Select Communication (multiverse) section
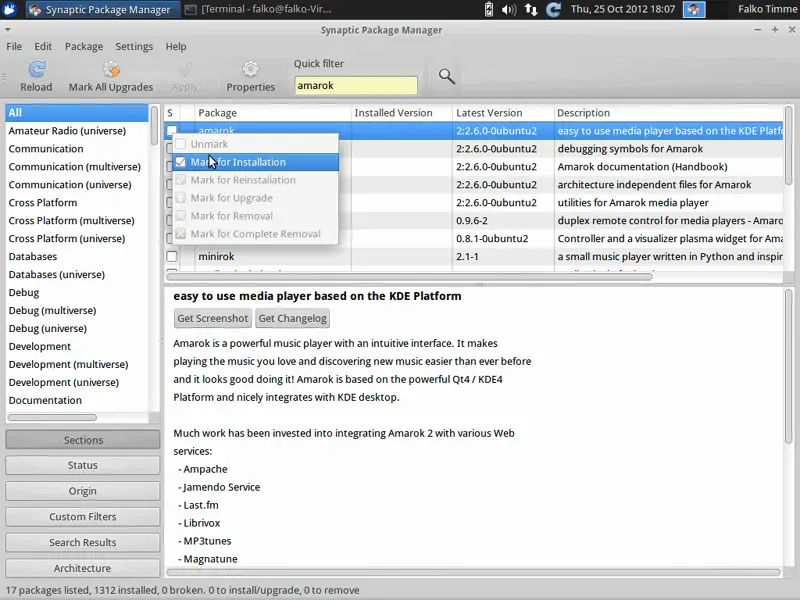This screenshot has height=600, width=800. [77, 167]
